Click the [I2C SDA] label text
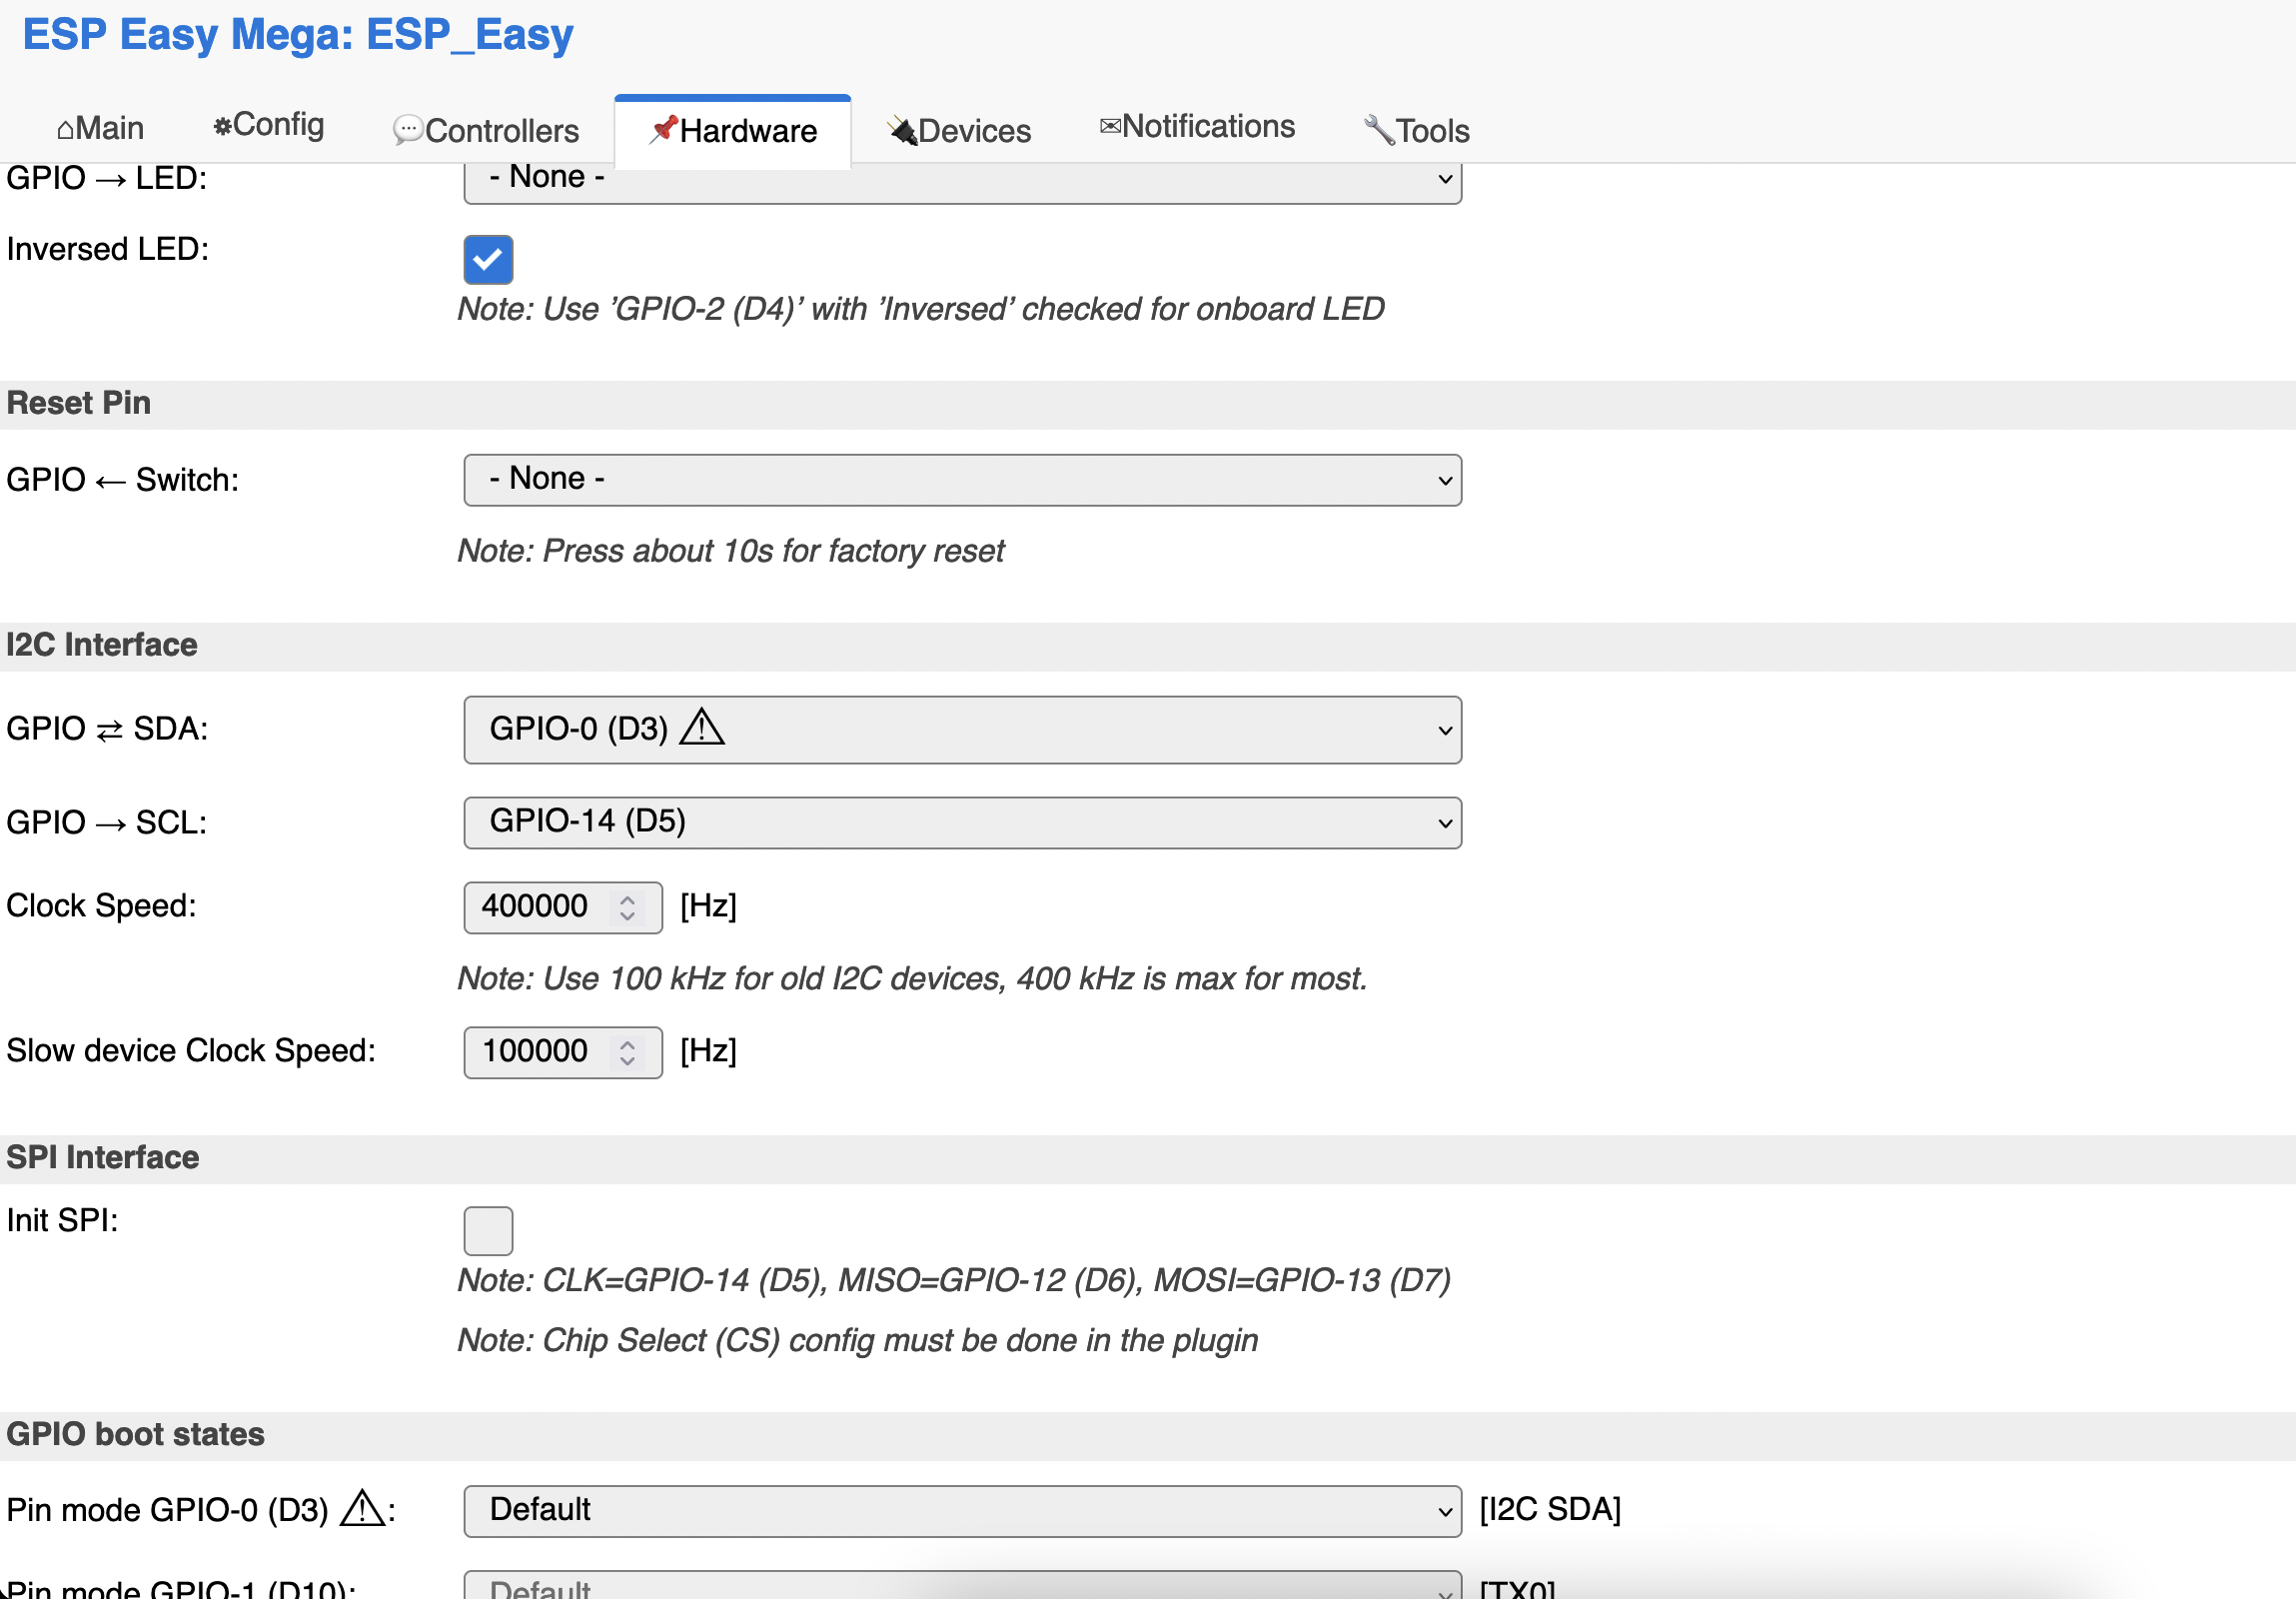 (x=1550, y=1510)
